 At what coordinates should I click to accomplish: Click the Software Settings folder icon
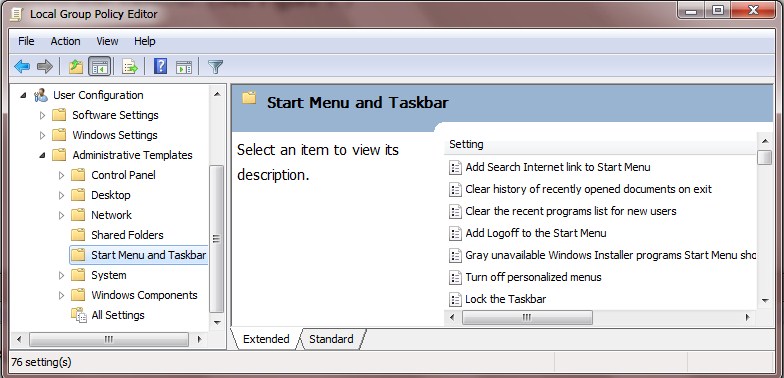pyautogui.click(x=59, y=115)
